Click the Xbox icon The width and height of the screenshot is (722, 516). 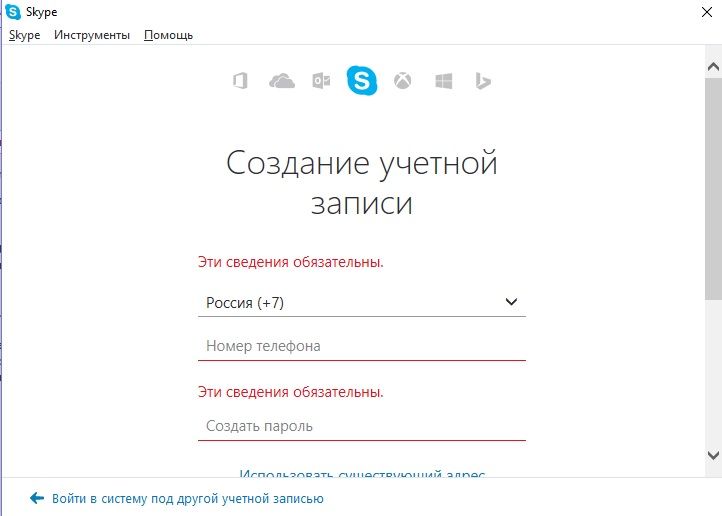click(x=402, y=81)
